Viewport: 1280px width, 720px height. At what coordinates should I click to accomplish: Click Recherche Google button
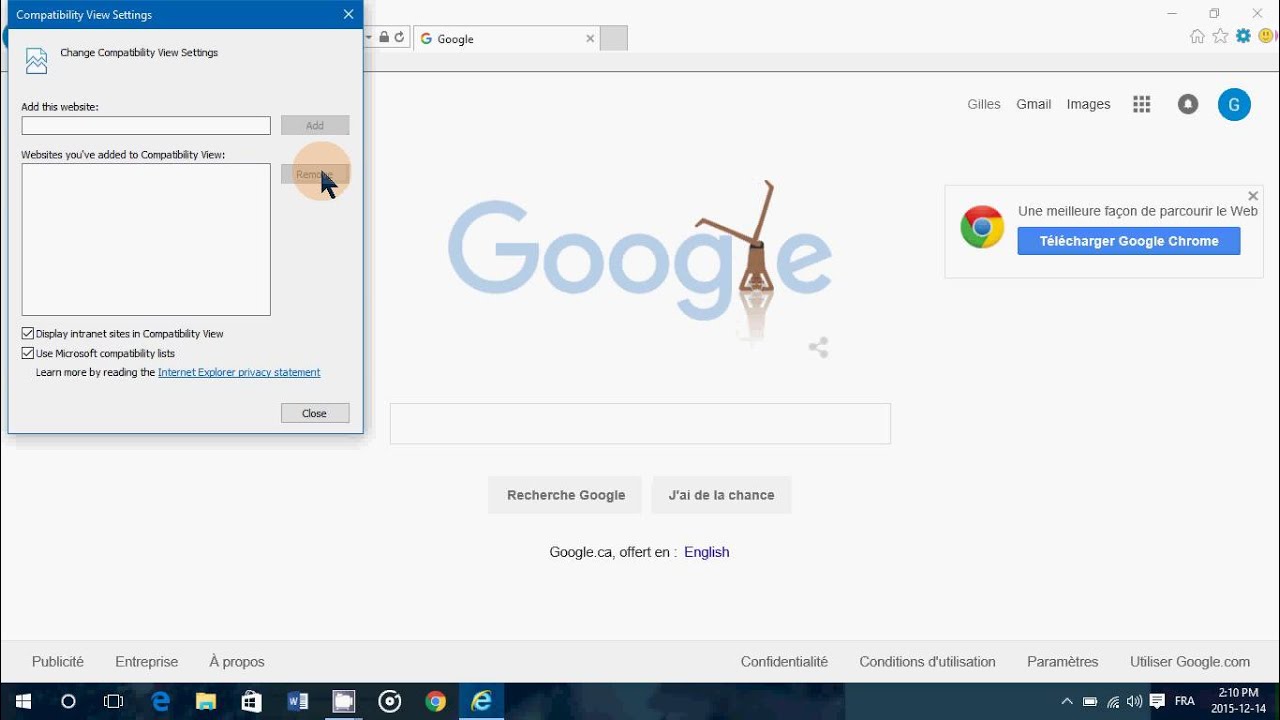pos(566,495)
